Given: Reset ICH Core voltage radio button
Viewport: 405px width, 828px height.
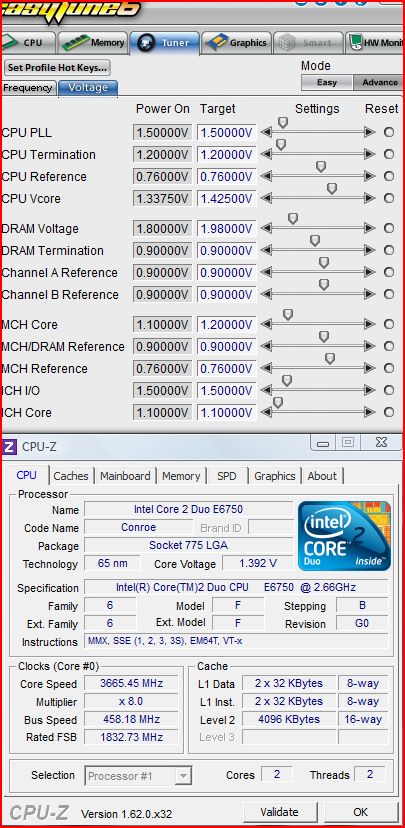Looking at the screenshot, I should click(x=389, y=412).
